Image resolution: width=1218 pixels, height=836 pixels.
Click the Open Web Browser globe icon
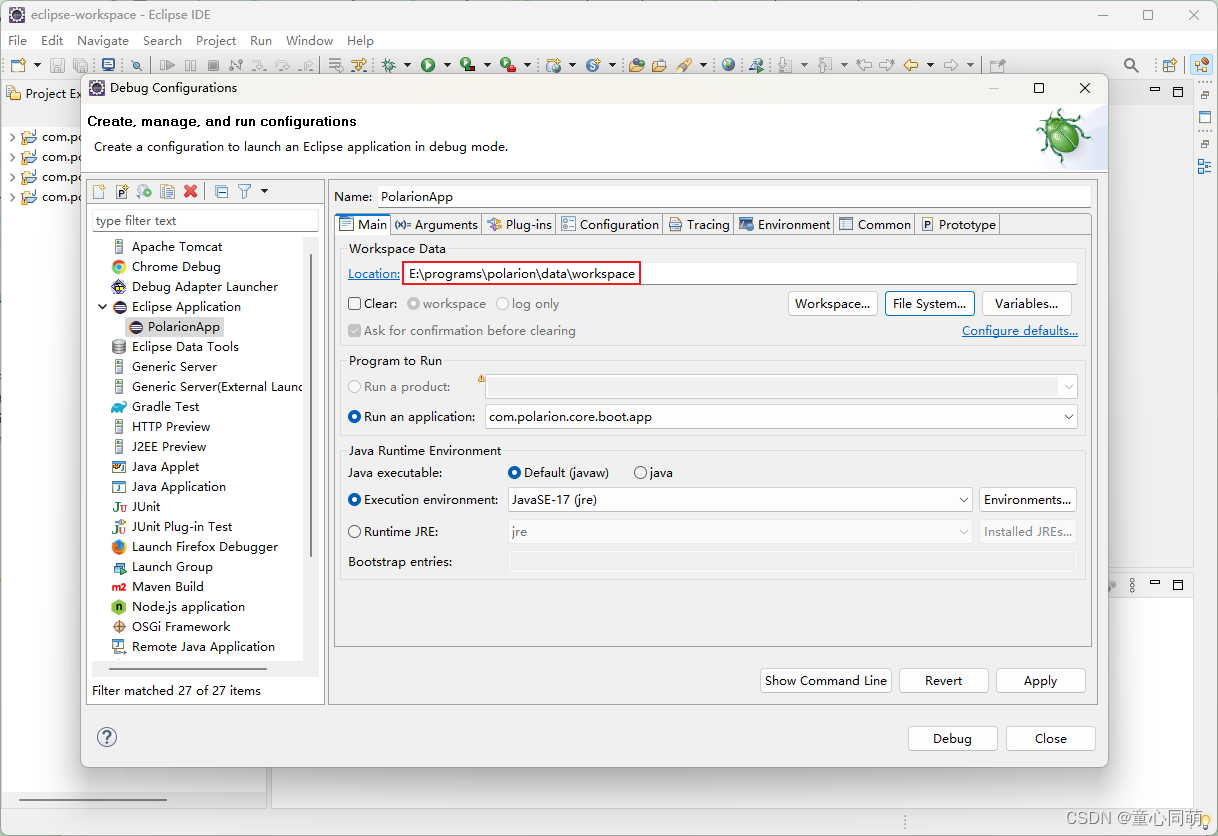[728, 65]
